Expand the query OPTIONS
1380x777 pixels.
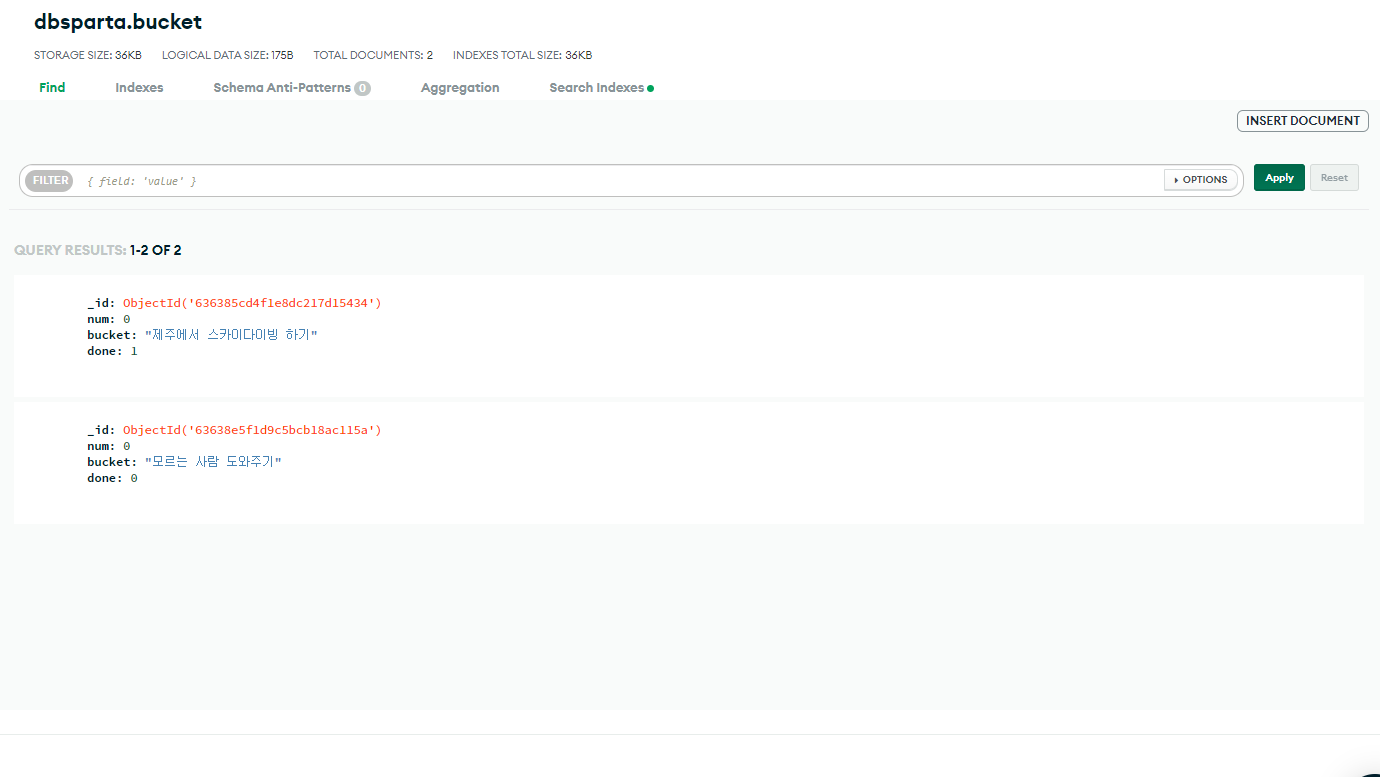tap(1201, 180)
